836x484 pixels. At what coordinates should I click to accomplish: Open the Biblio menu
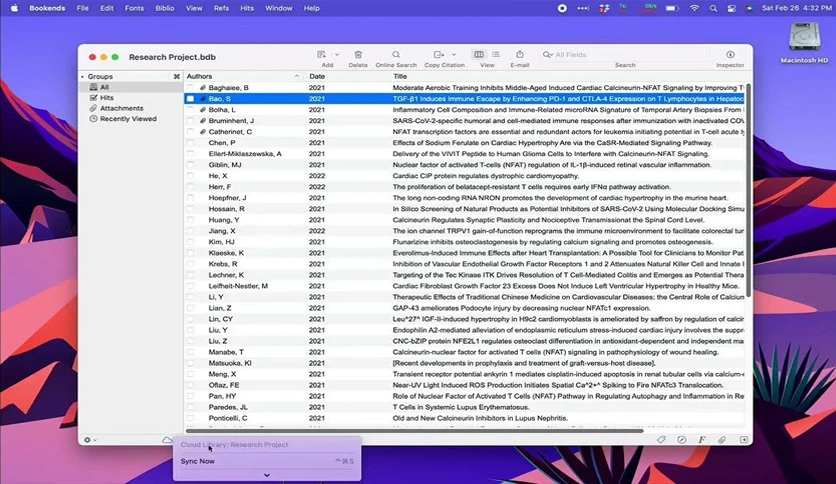point(165,8)
